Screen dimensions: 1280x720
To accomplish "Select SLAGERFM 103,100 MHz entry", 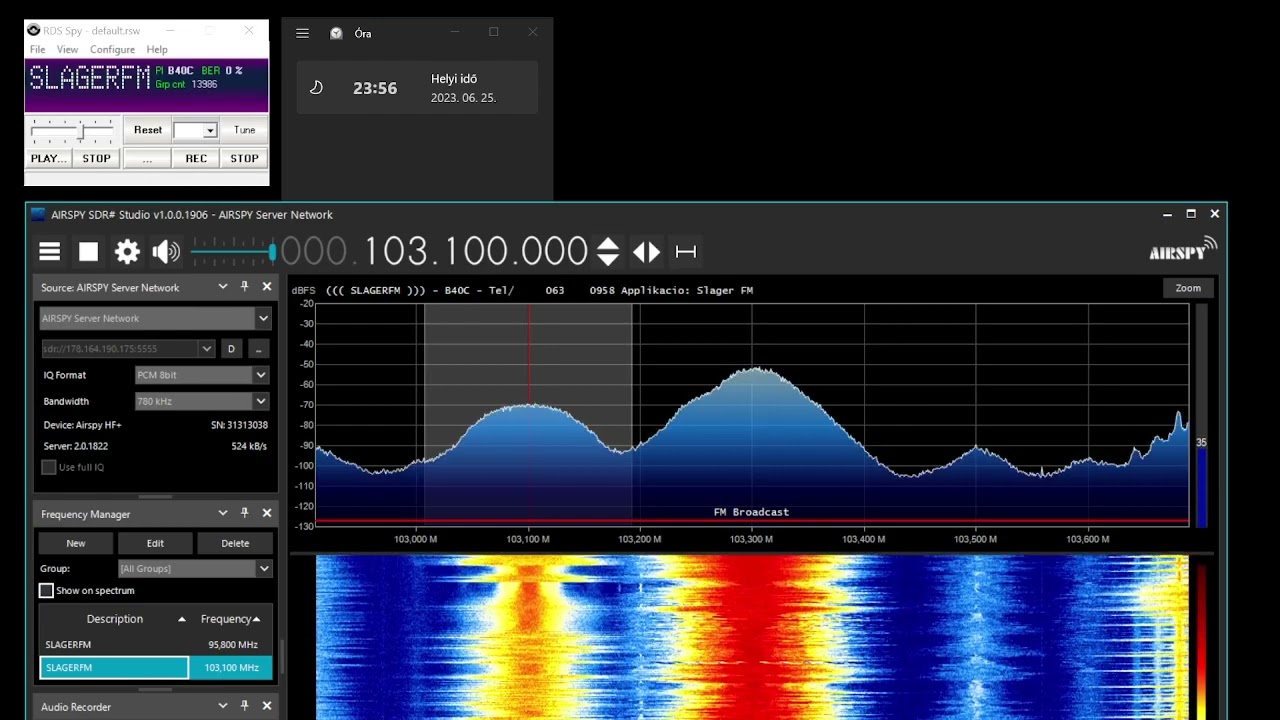I will 155,667.
